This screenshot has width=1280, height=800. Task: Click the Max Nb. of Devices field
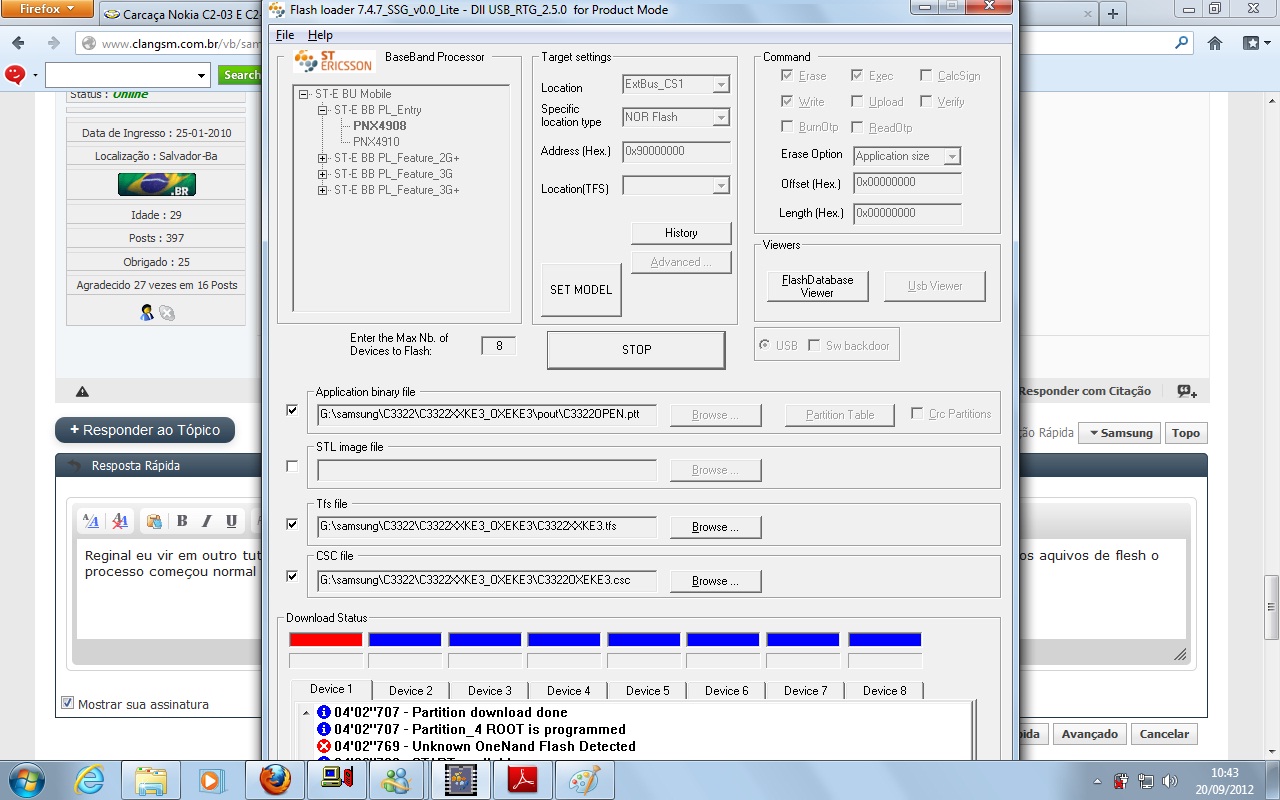(499, 346)
